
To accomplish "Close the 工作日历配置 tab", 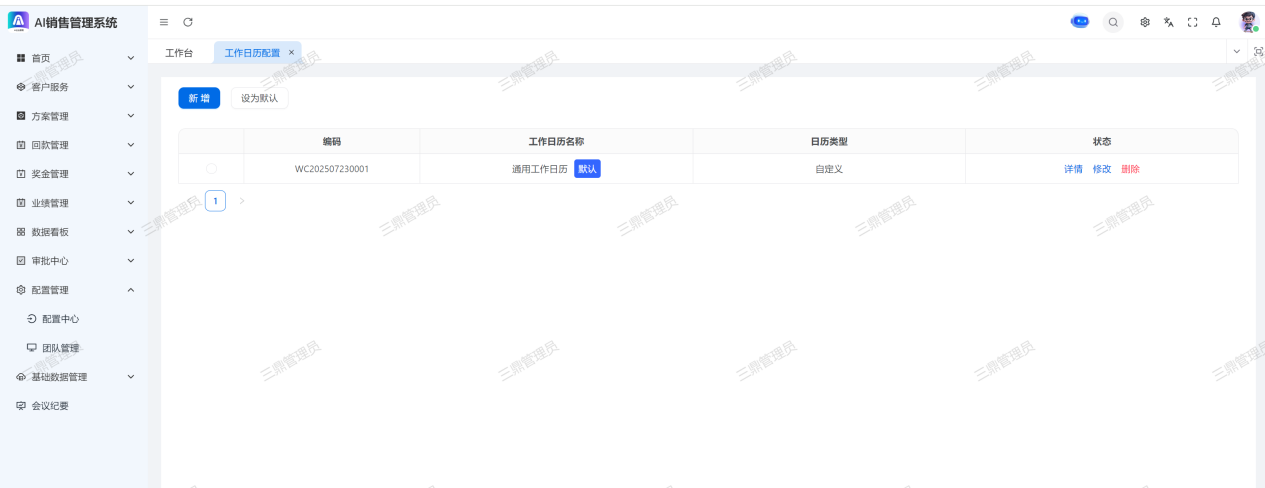I will pyautogui.click(x=291, y=52).
